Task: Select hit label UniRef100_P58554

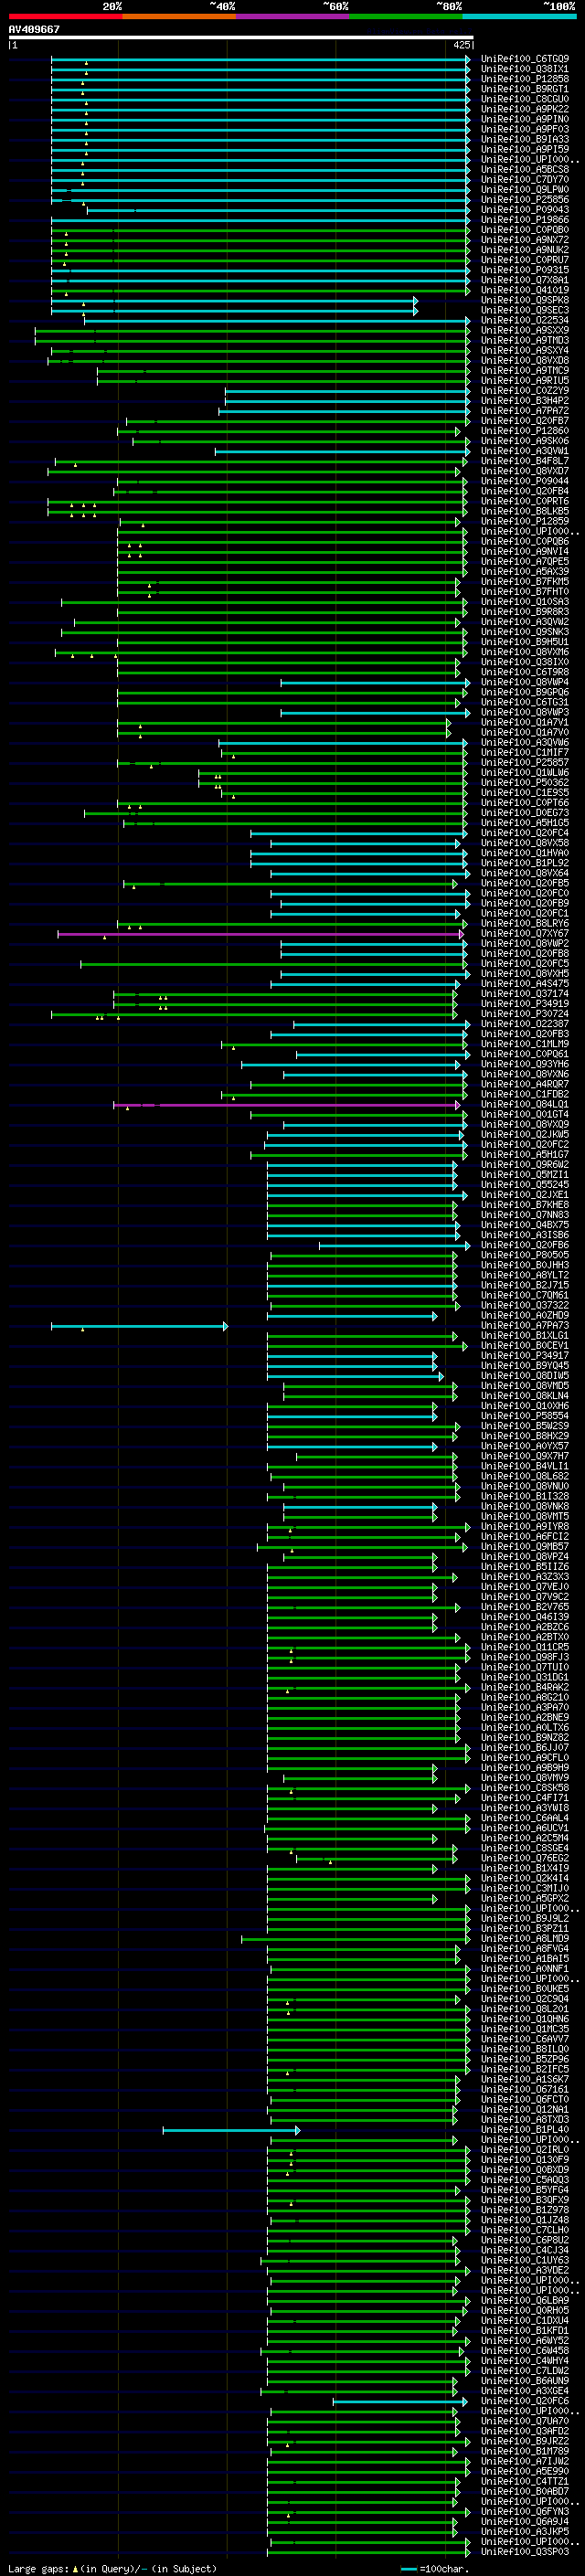Action: pyautogui.click(x=525, y=1416)
